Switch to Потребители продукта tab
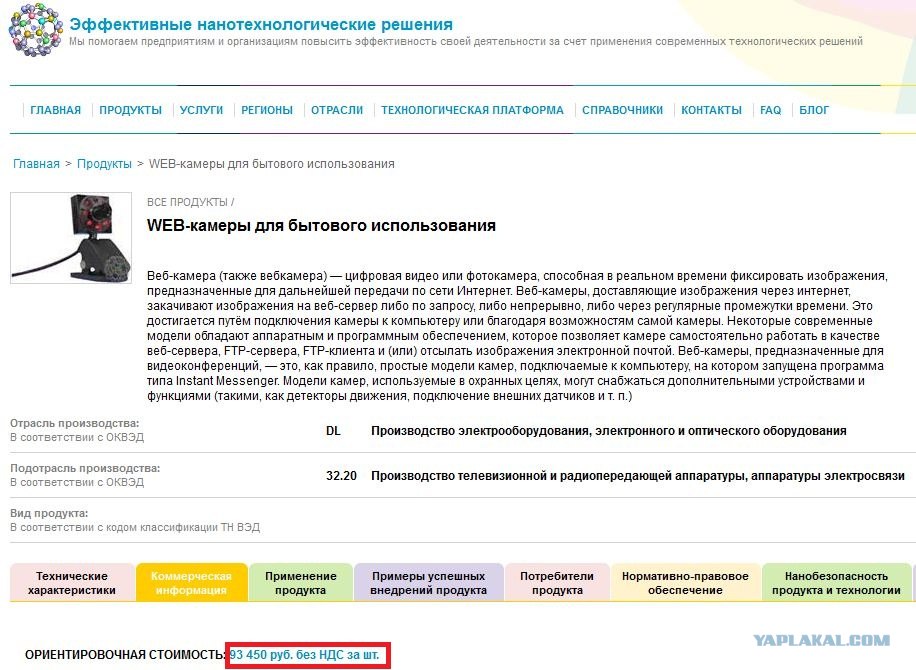This screenshot has width=916, height=670. (x=557, y=583)
